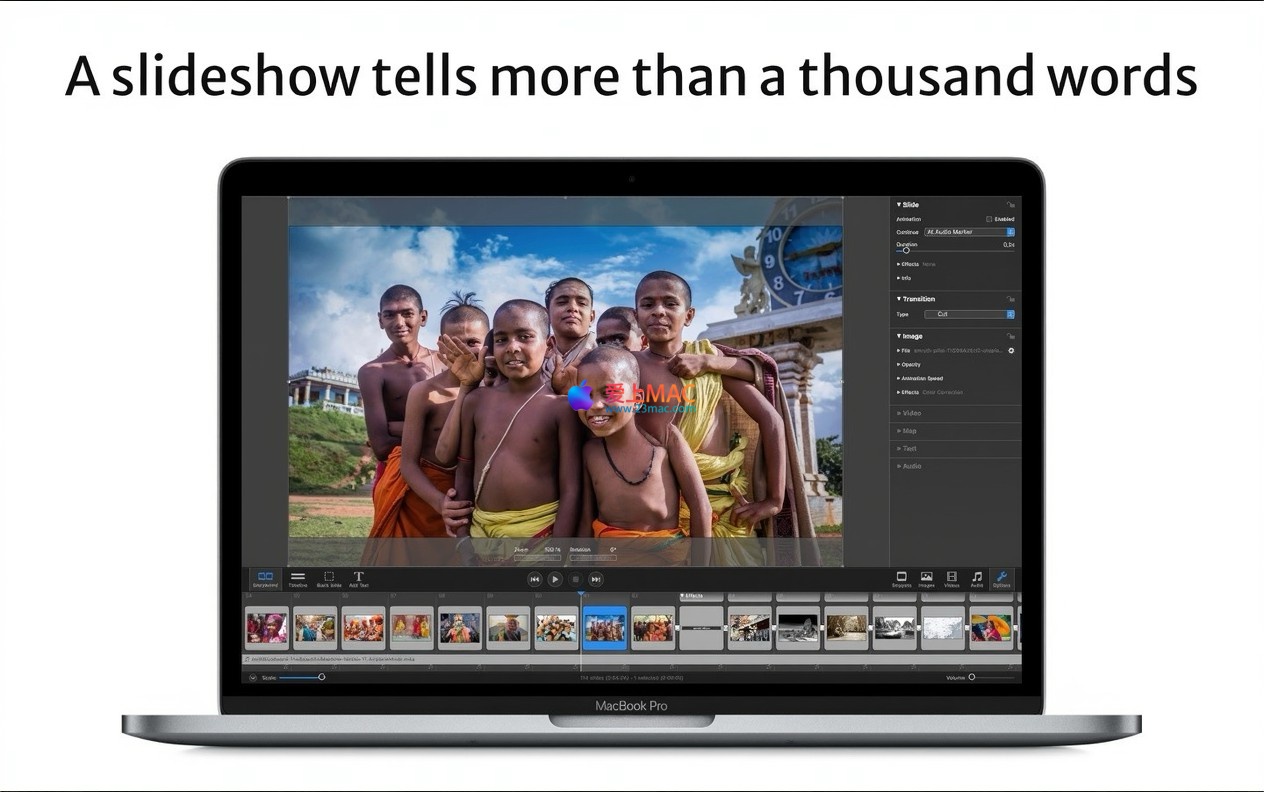Click the Volume slider handle
The width and height of the screenshot is (1264, 792).
click(x=971, y=677)
